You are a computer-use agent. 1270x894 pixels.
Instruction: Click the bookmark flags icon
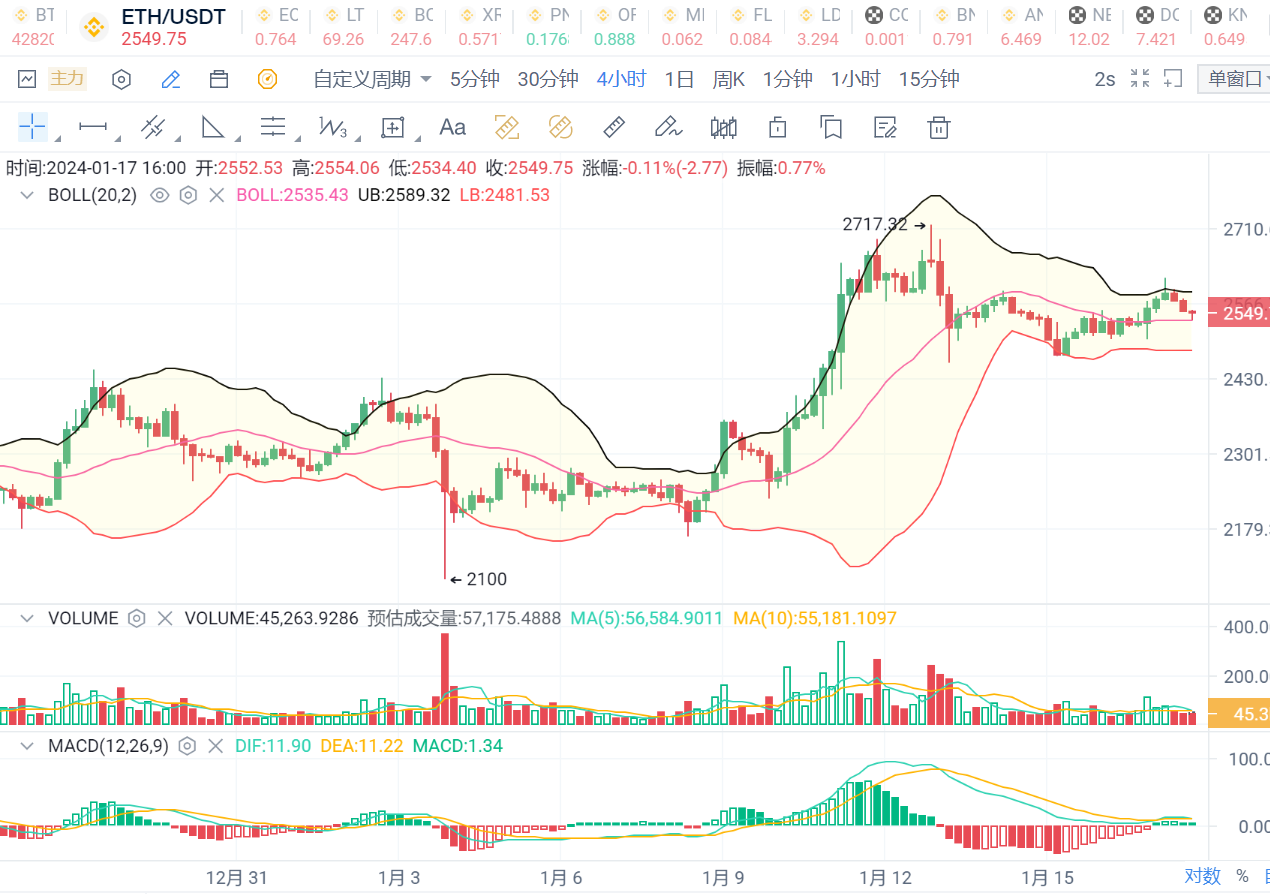(x=830, y=126)
